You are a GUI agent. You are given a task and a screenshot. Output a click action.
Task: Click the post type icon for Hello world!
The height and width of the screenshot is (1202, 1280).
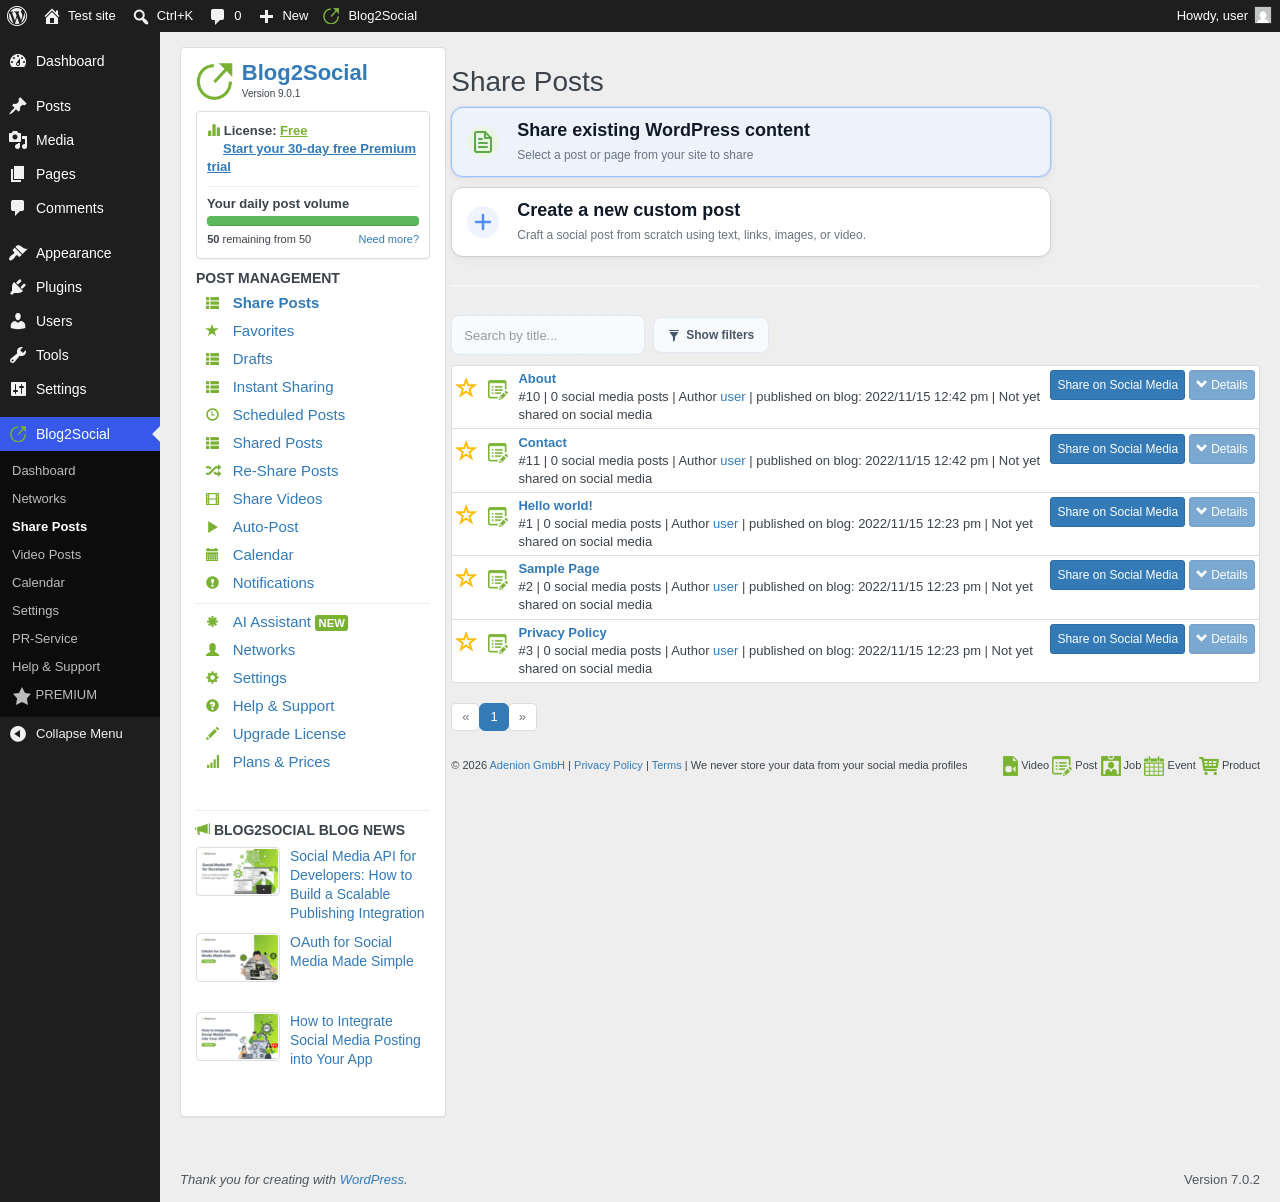[x=498, y=517]
